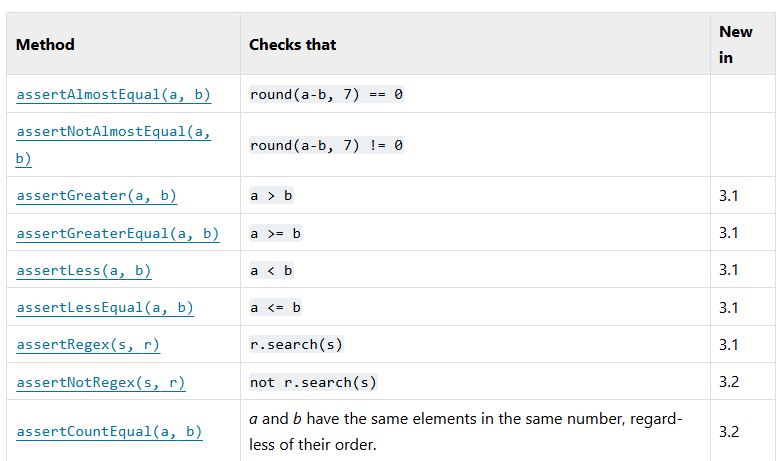Image resolution: width=777 pixels, height=461 pixels.
Task: Click the "r.search(s)" code in assertRegex row
Action: (x=297, y=345)
